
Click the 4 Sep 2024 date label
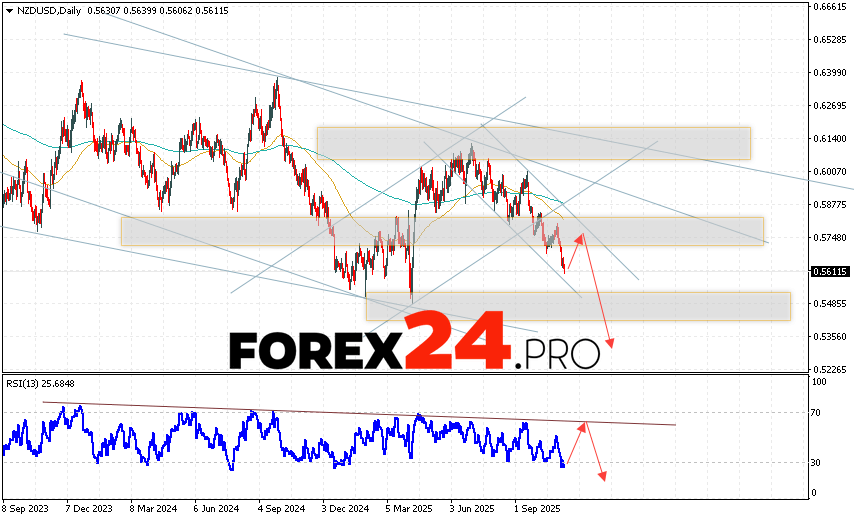pos(283,507)
